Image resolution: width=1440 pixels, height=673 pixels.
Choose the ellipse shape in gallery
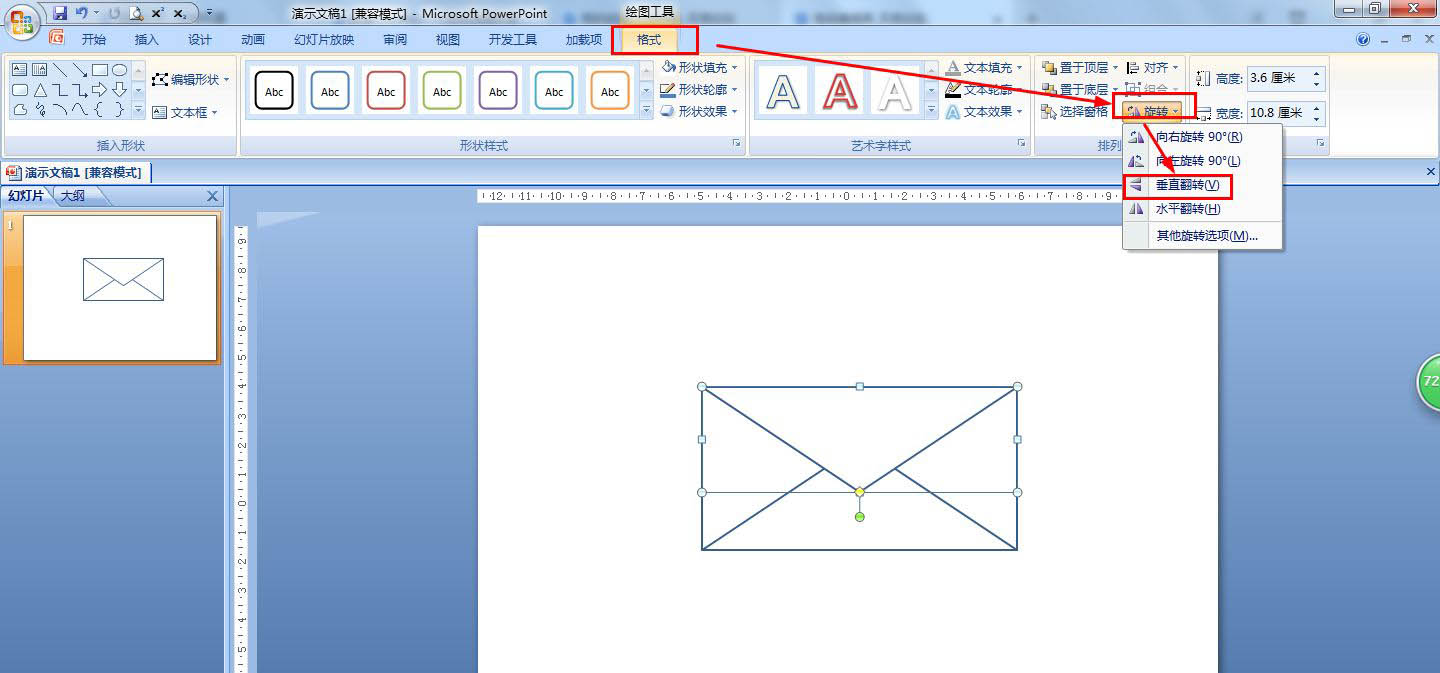pyautogui.click(x=119, y=70)
